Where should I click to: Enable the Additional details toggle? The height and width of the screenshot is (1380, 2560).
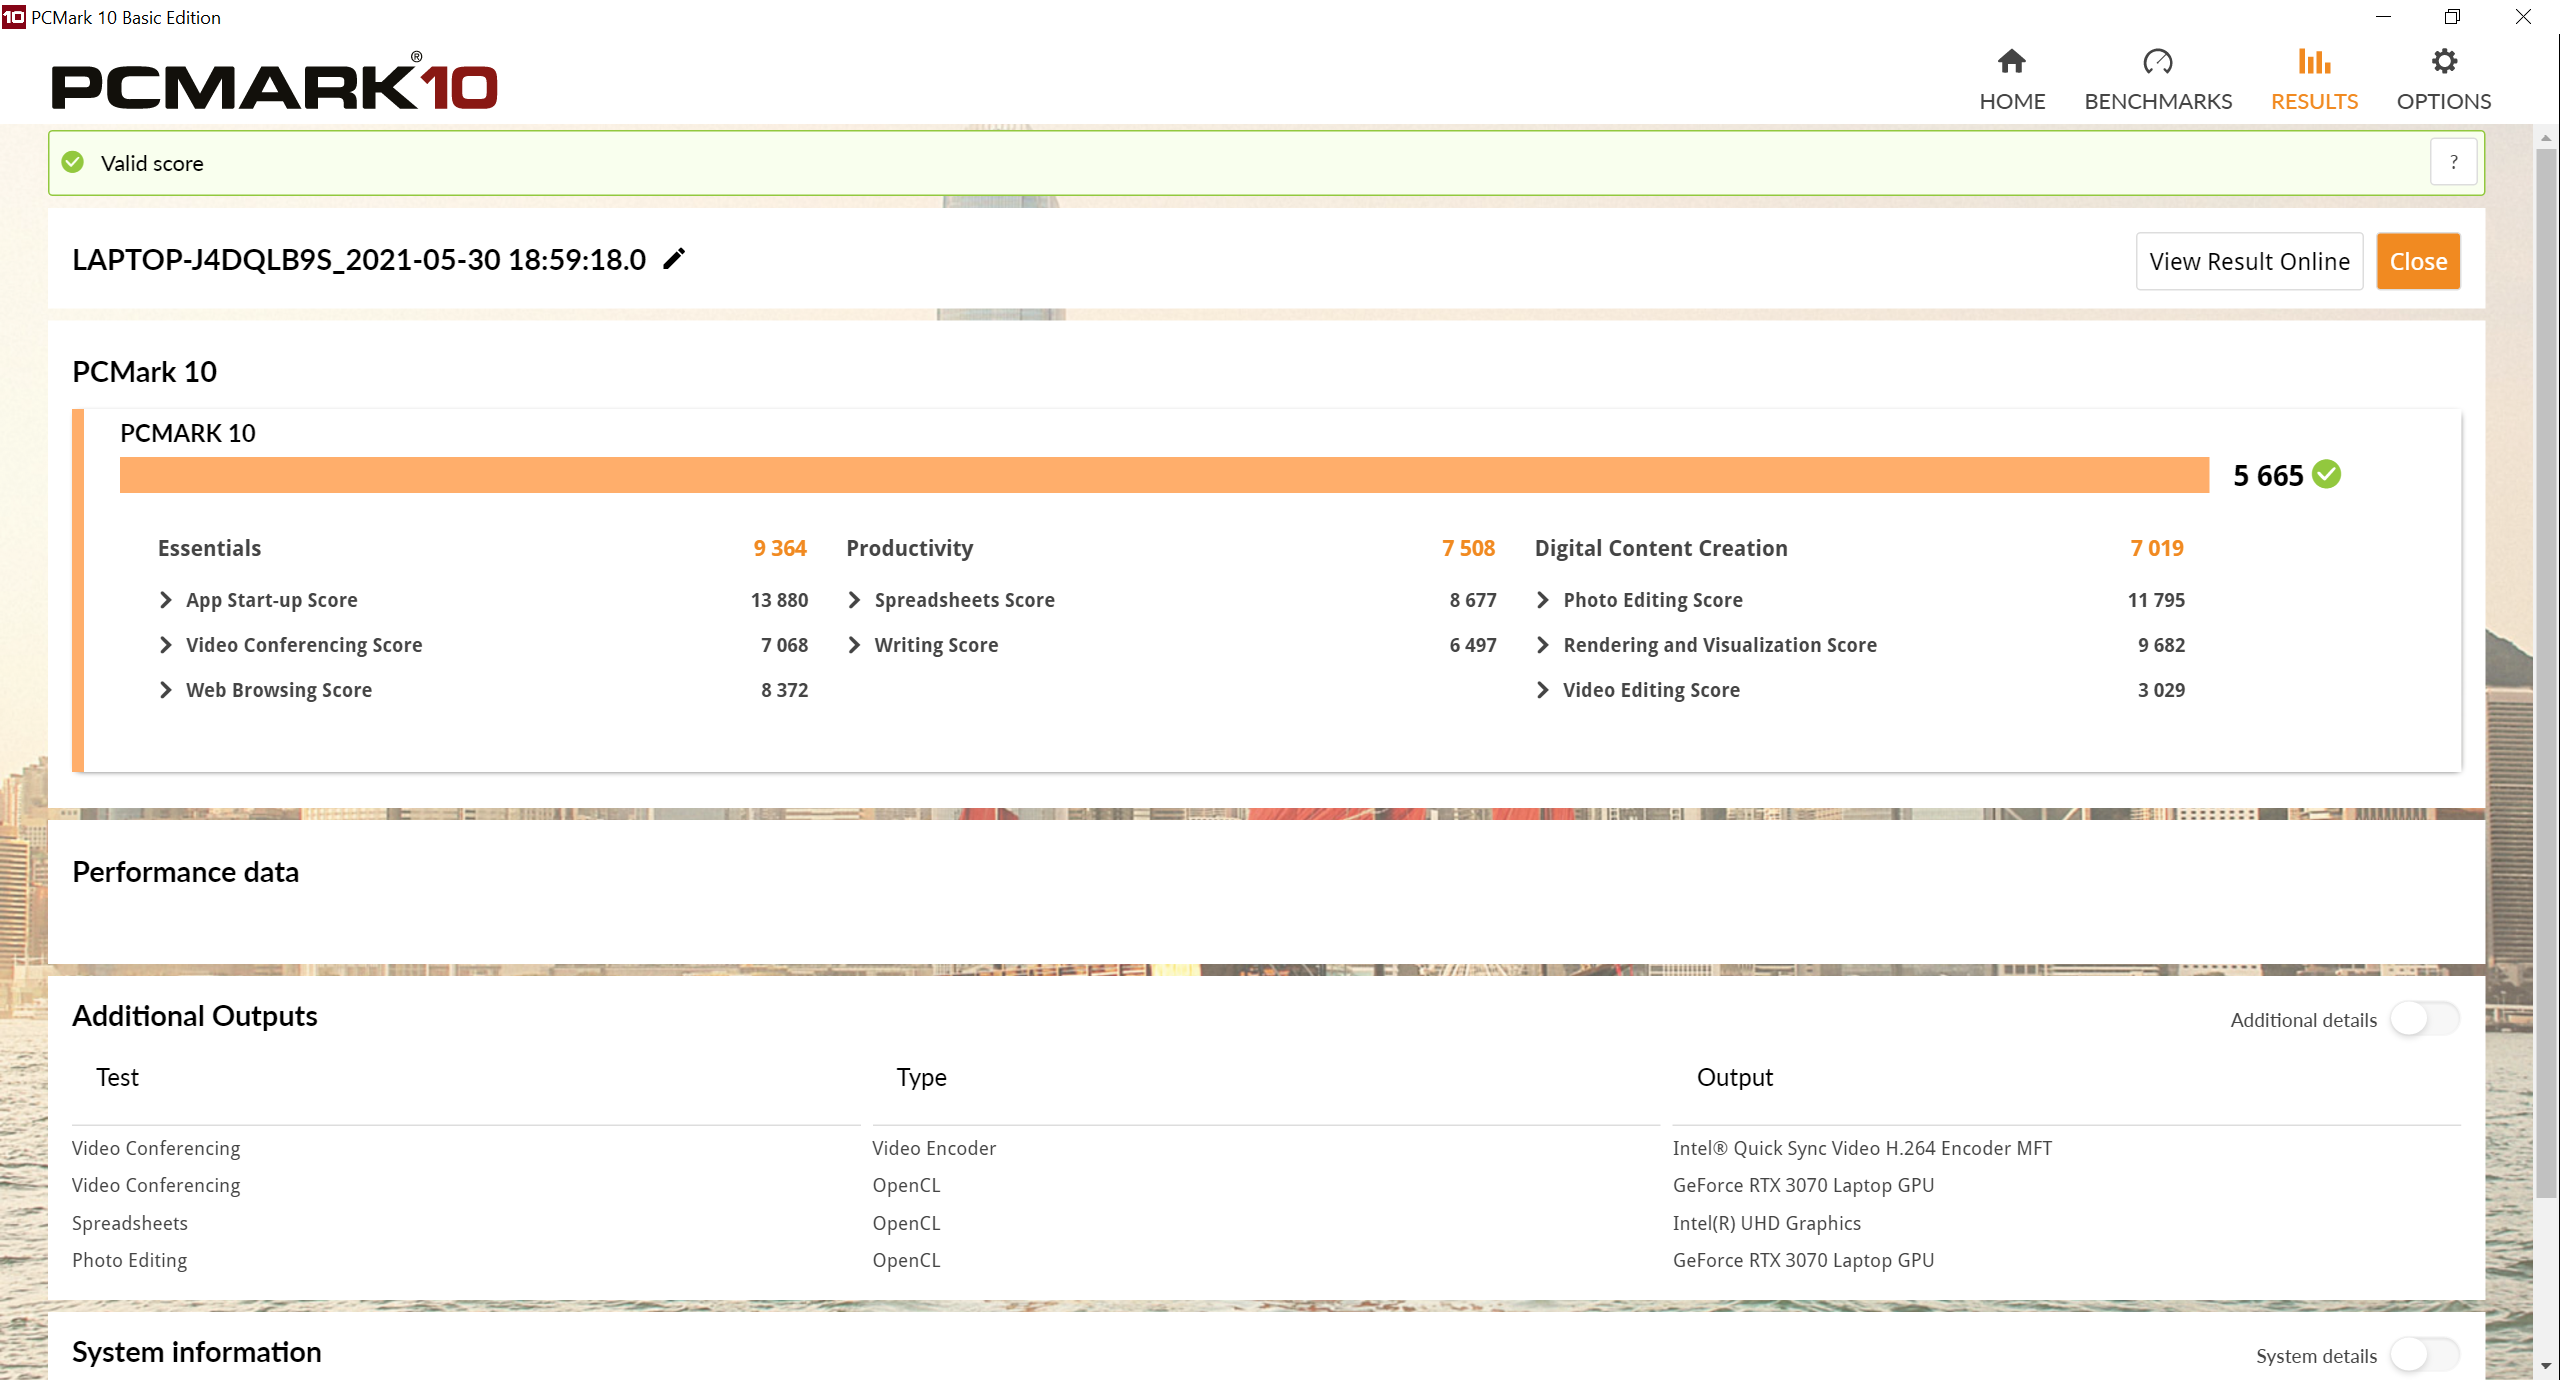pyautogui.click(x=2424, y=1019)
